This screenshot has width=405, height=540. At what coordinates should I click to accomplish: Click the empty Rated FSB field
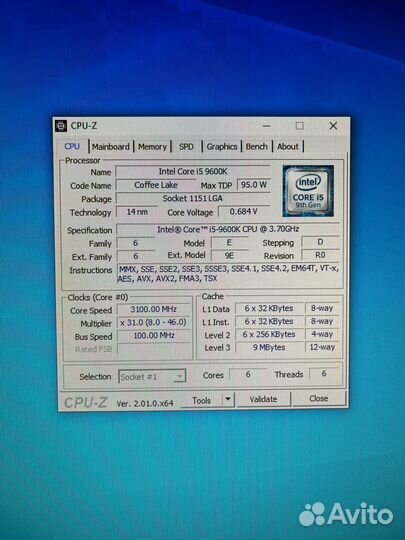point(154,349)
